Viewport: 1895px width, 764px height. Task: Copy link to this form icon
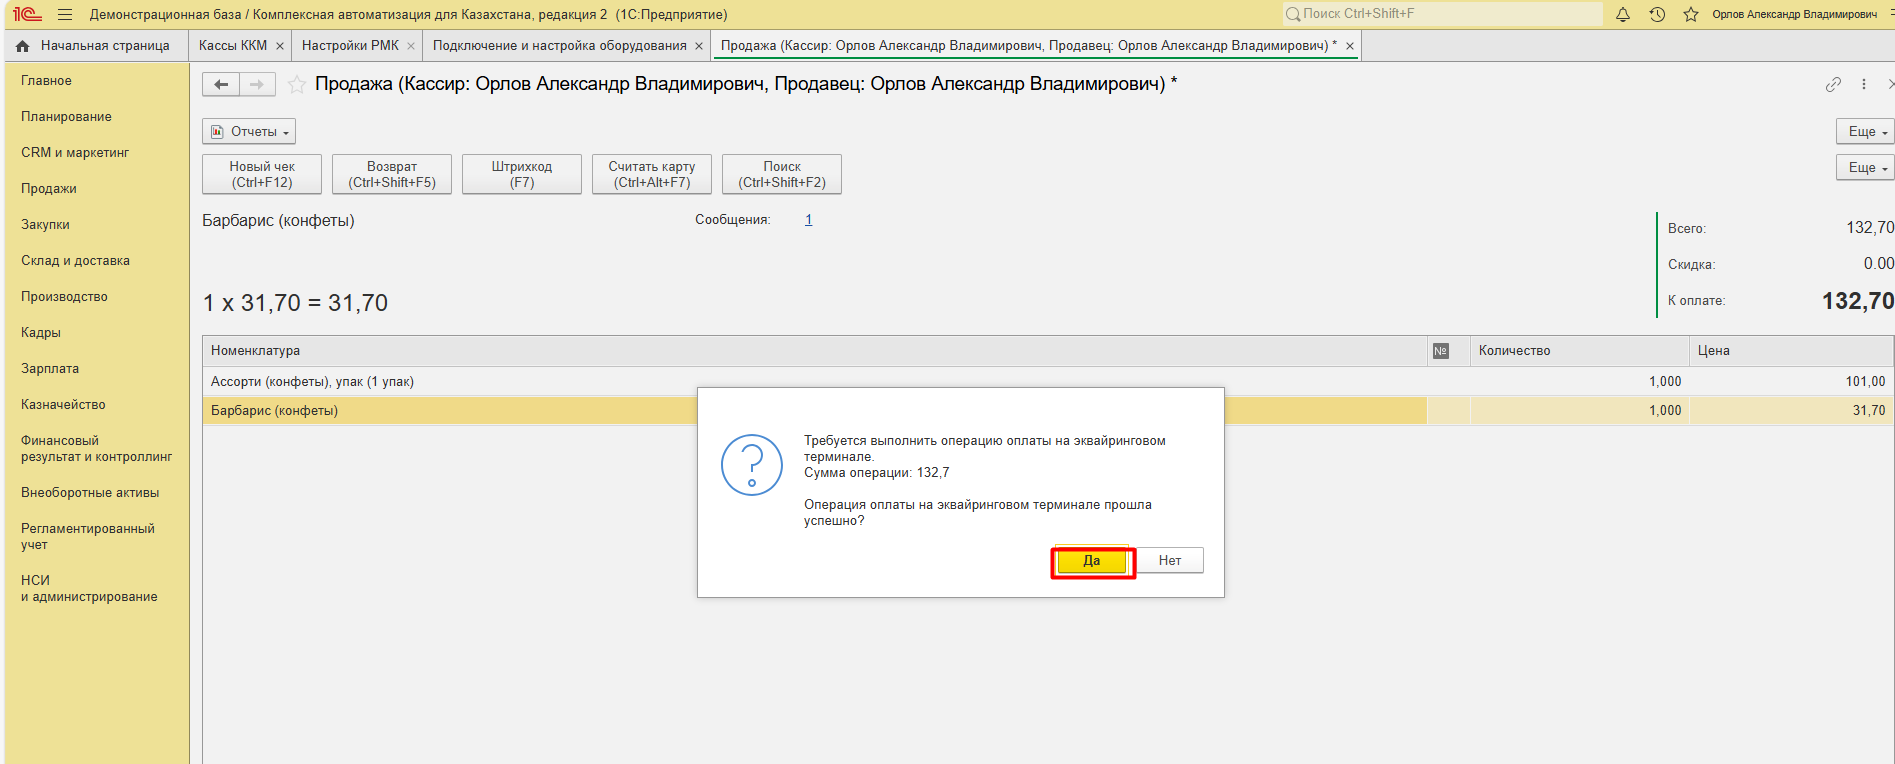point(1833,85)
